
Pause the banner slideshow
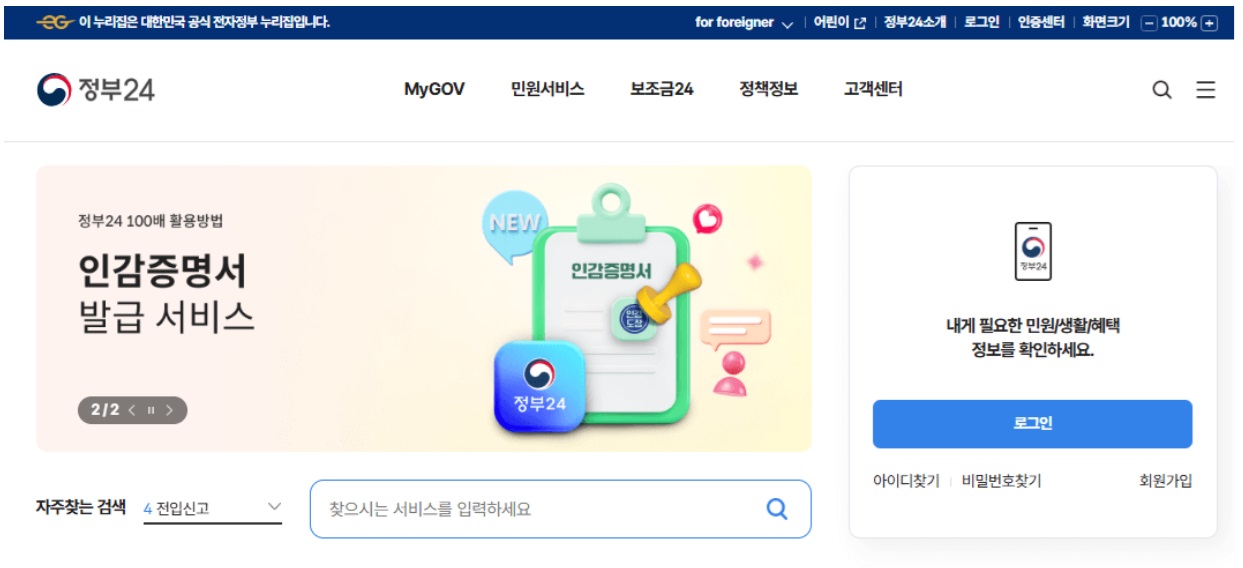pos(151,410)
